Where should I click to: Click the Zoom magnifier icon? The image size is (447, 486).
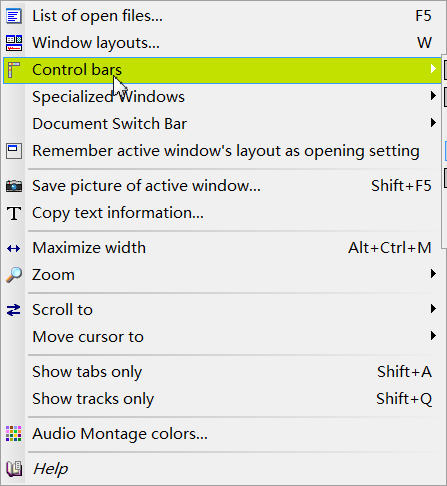pos(14,275)
